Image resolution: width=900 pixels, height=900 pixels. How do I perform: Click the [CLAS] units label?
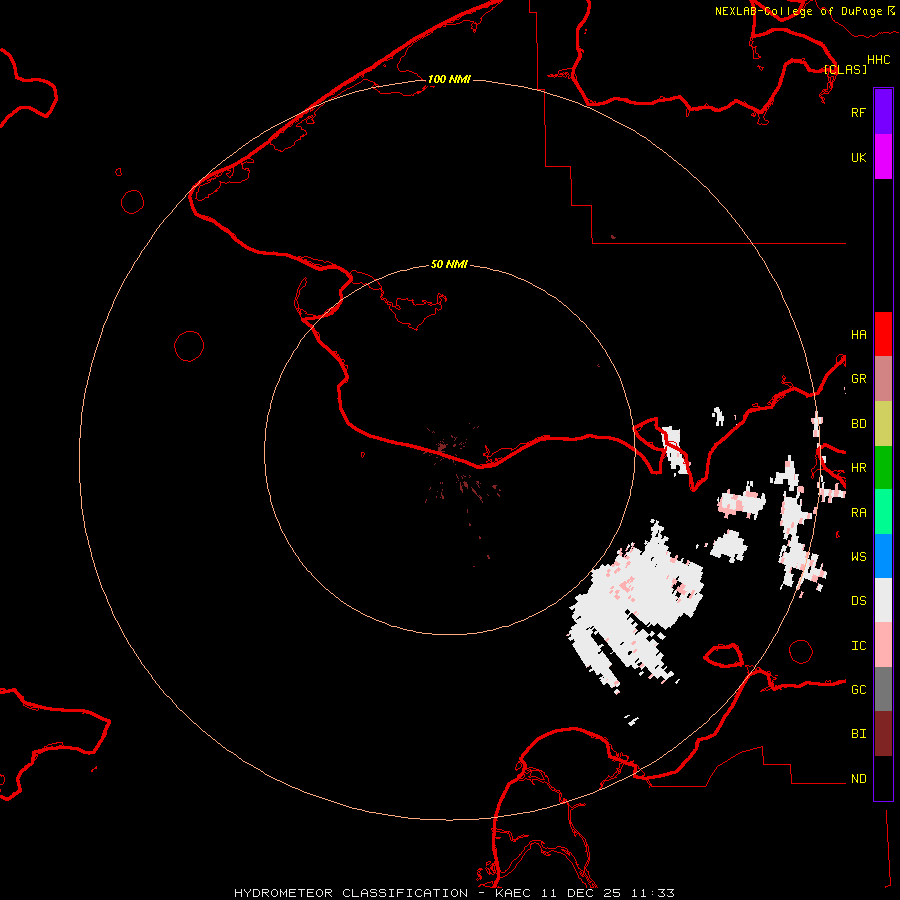[x=845, y=69]
